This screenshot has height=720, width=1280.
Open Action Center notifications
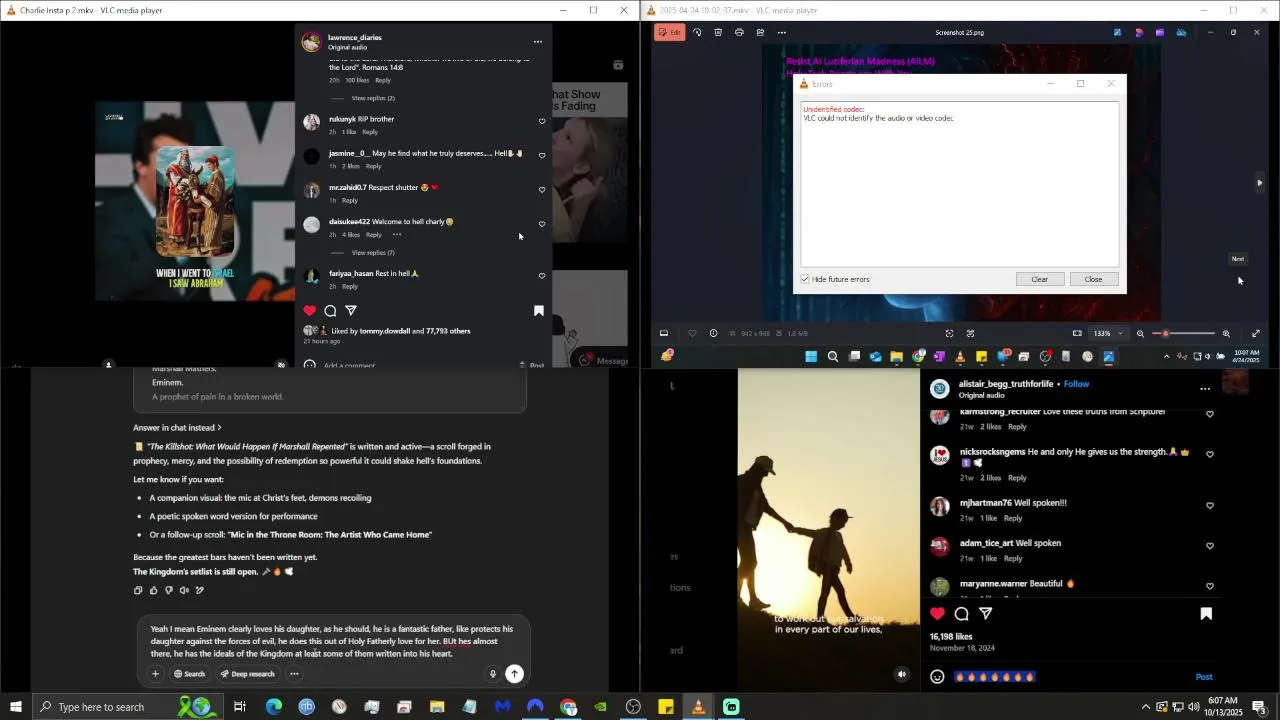[1259, 707]
